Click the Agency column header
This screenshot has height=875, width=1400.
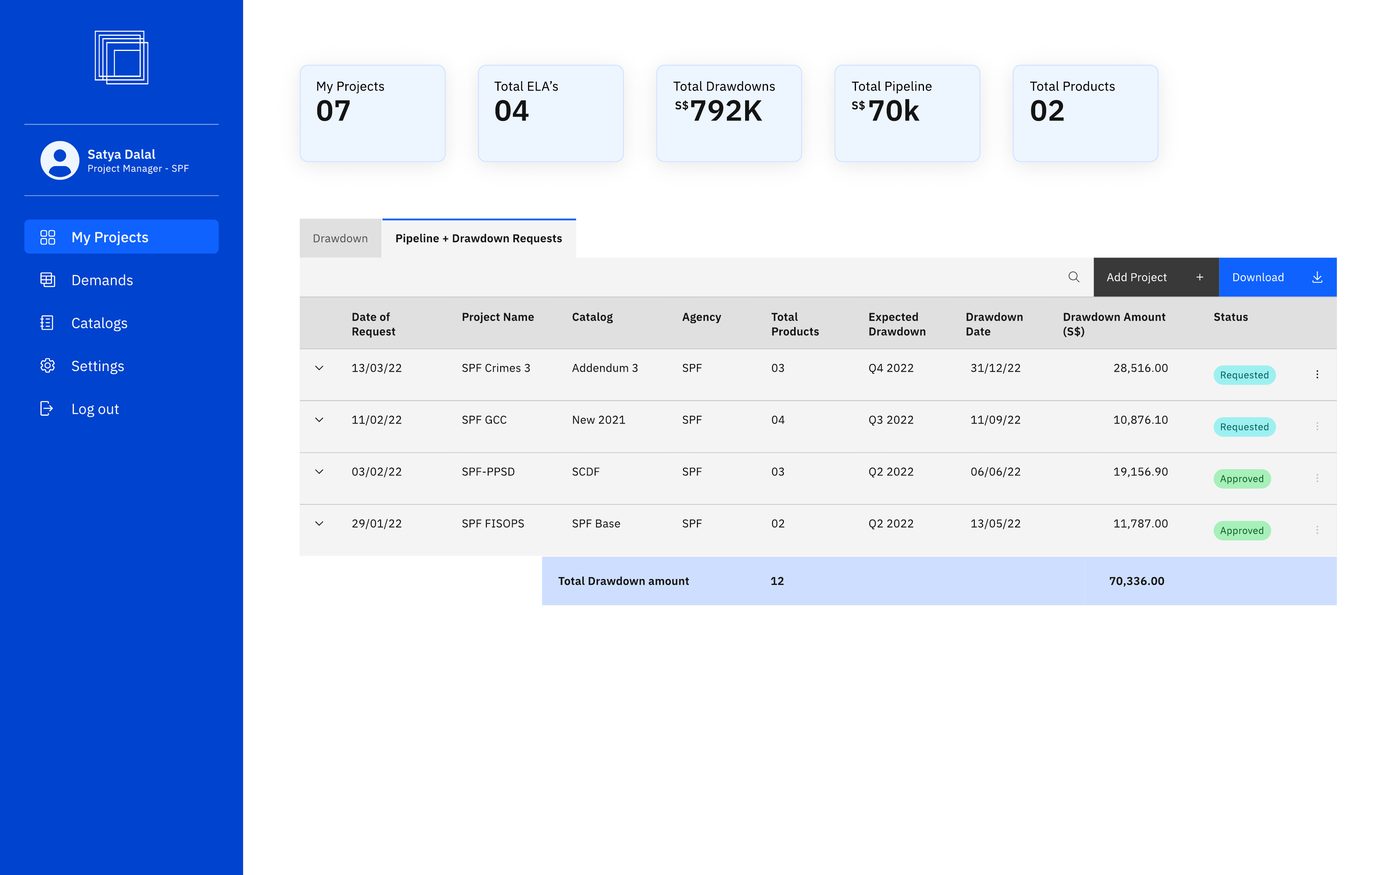[701, 317]
